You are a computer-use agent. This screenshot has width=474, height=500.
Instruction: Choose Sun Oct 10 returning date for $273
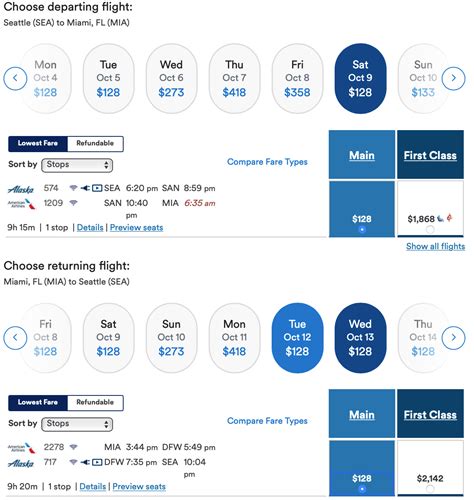point(171,338)
